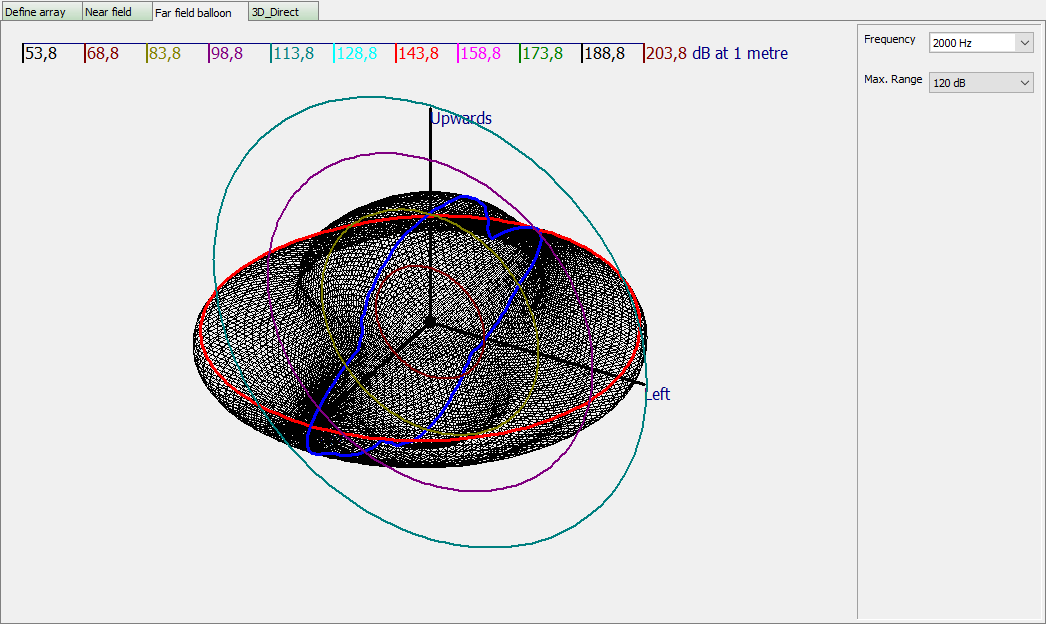Open the Frequency dropdown showing 2000 Hz

click(x=981, y=43)
